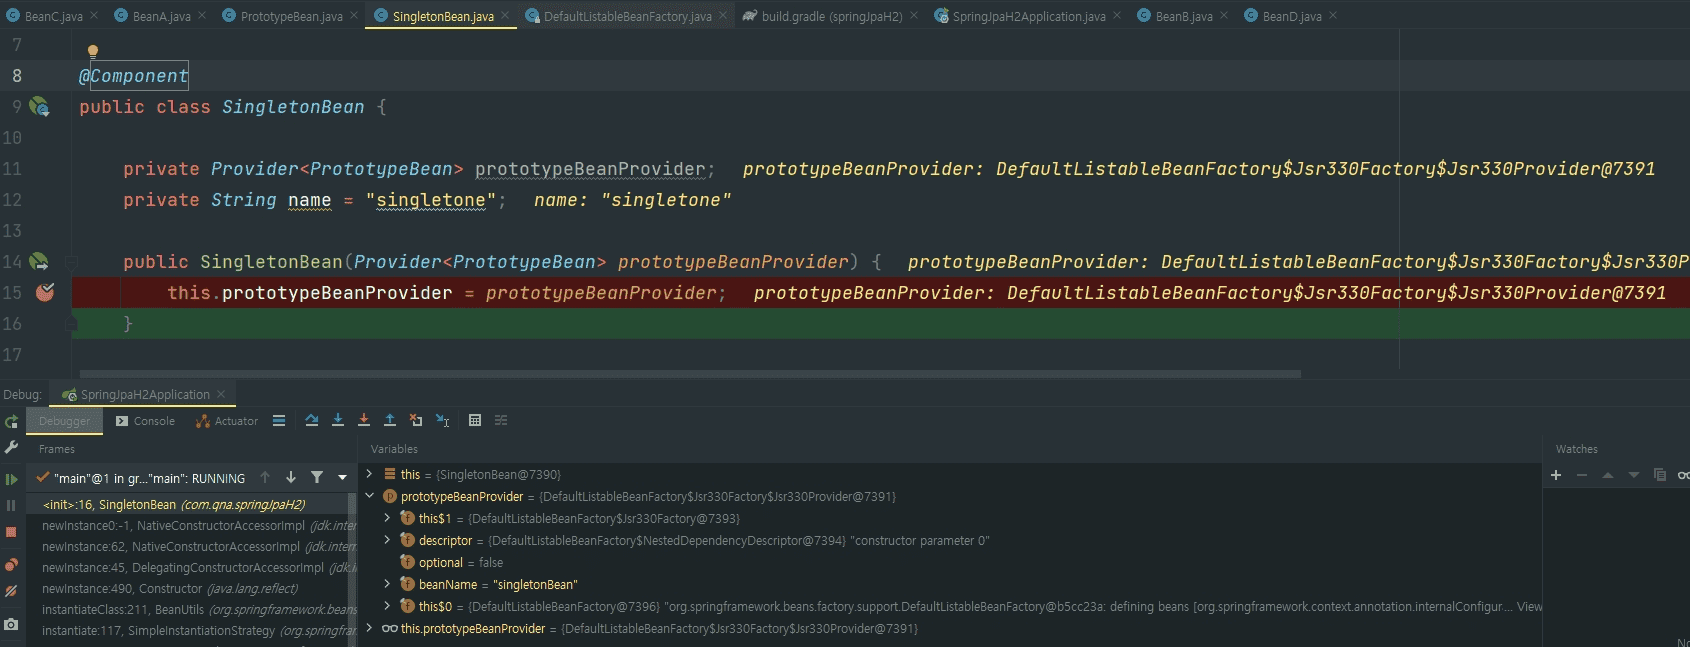Viewport: 1690px width, 647px height.
Task: Click the Step Out icon
Action: point(390,421)
